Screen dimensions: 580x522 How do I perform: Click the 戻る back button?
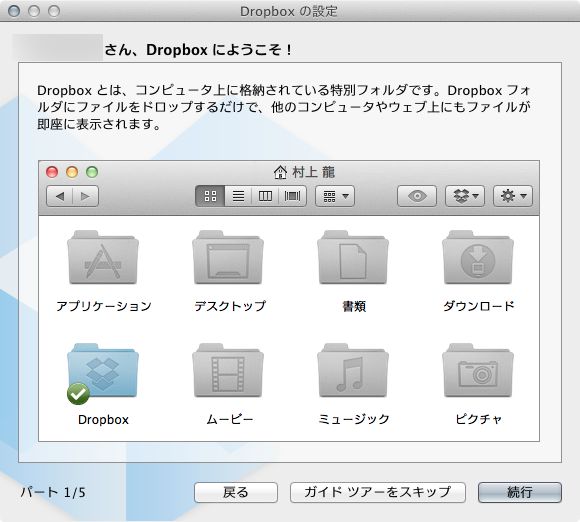pos(236,492)
